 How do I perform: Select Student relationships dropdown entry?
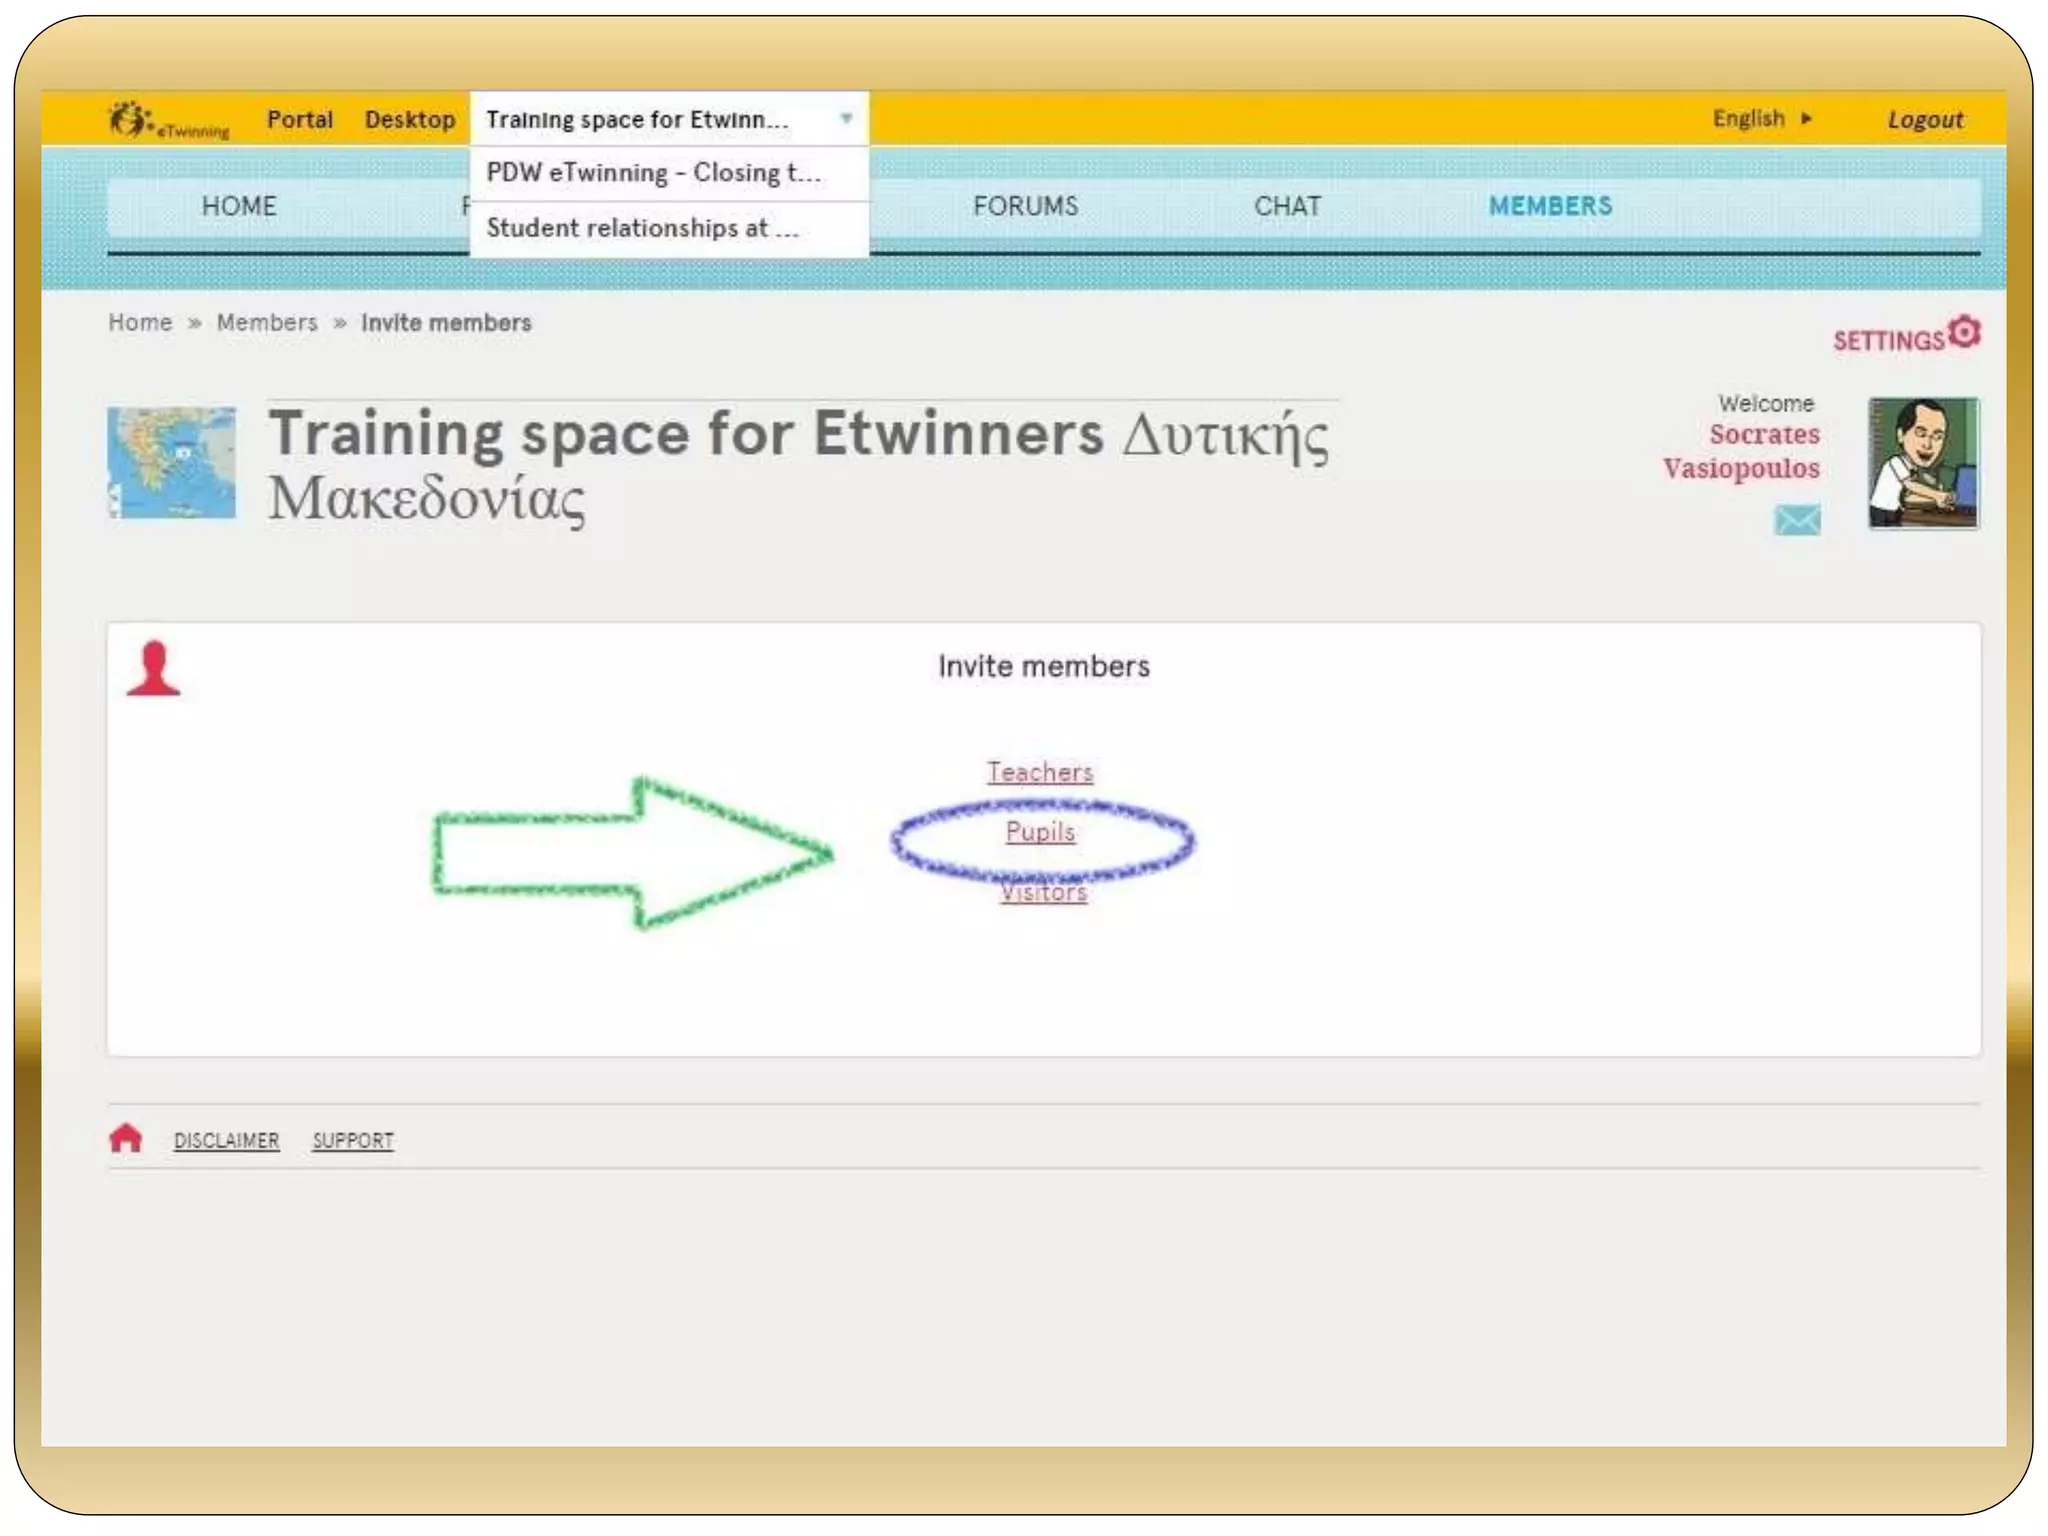tap(642, 228)
